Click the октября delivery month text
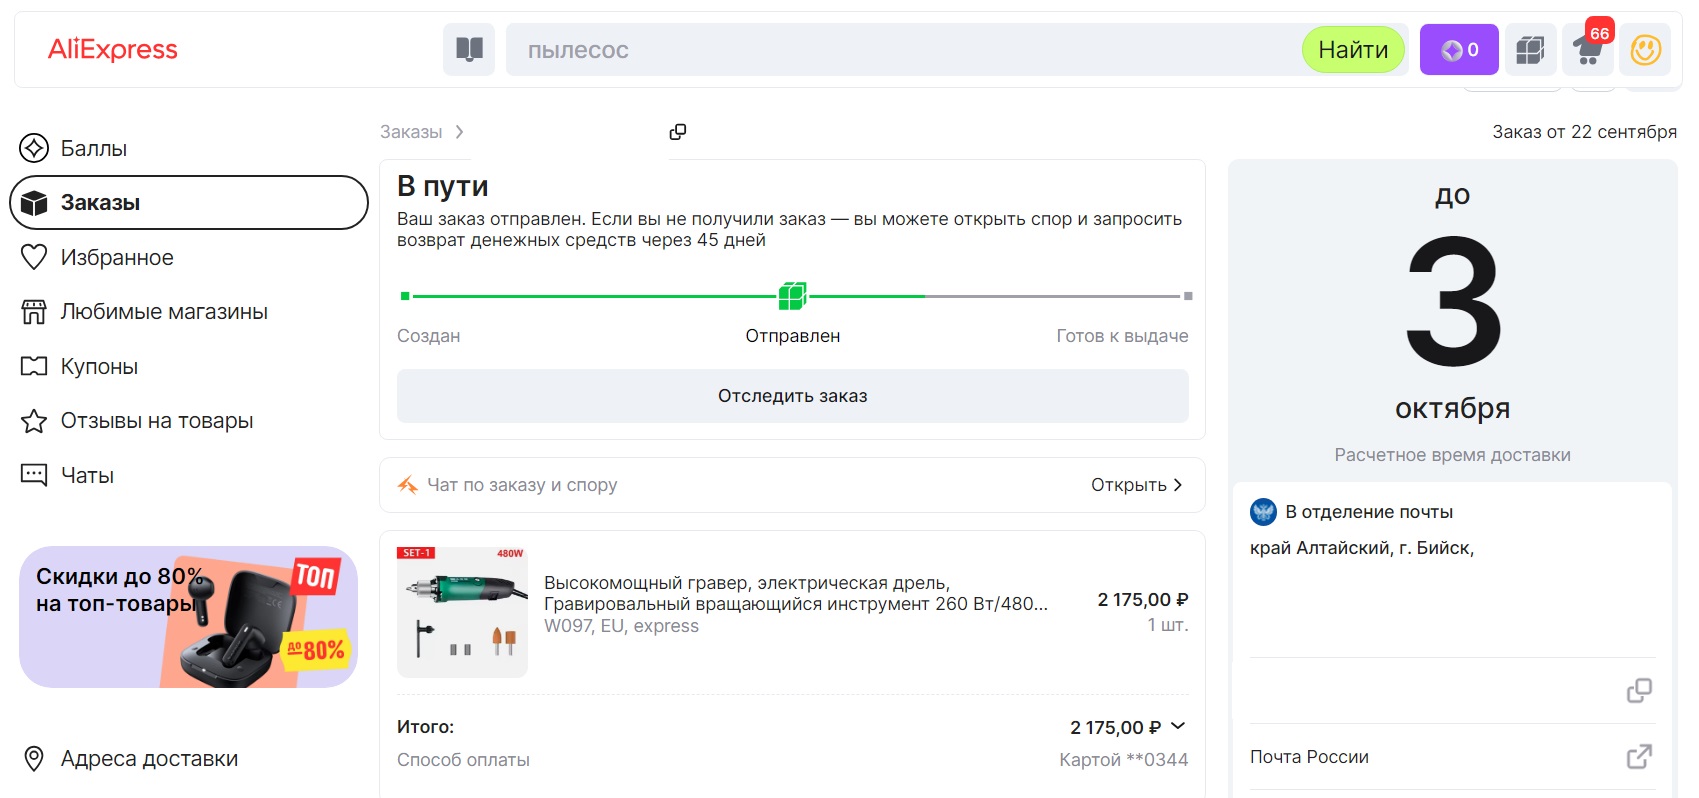 coord(1453,408)
